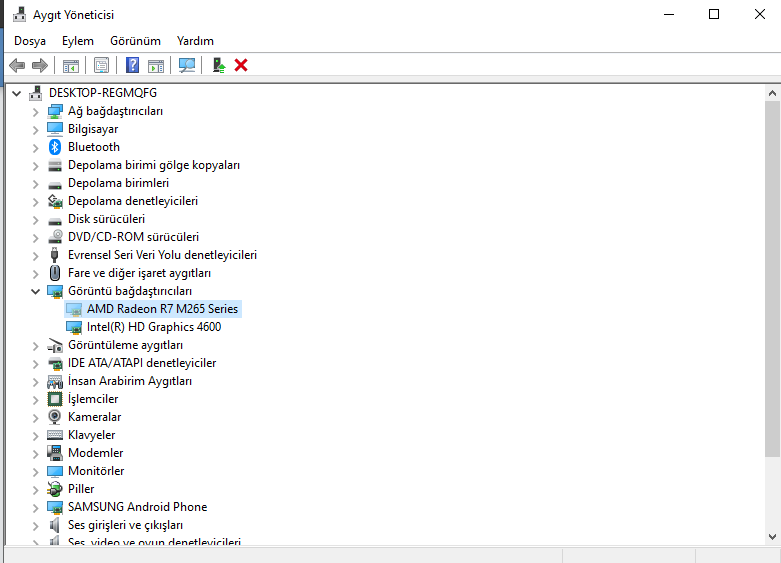The width and height of the screenshot is (781, 563).
Task: Click the Ses girişleri ve çıkışları speaker icon
Action: coord(55,525)
